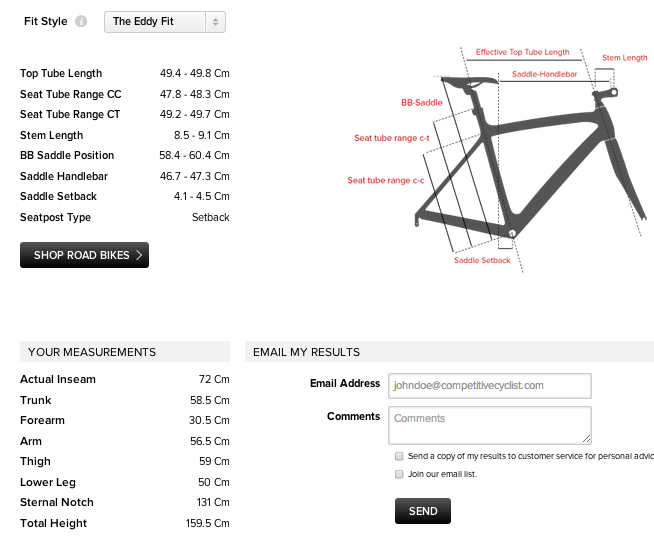Click the bike frame diagram image
The image size is (654, 539).
tap(520, 160)
